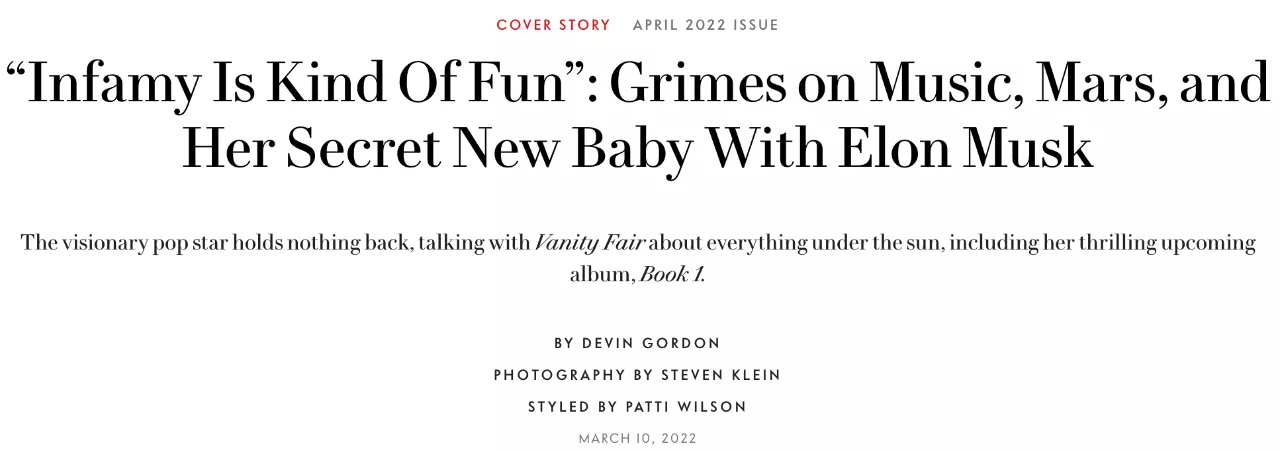Click the PHOTOGRAPHY BY credit label
The width and height of the screenshot is (1280, 451).
click(575, 375)
